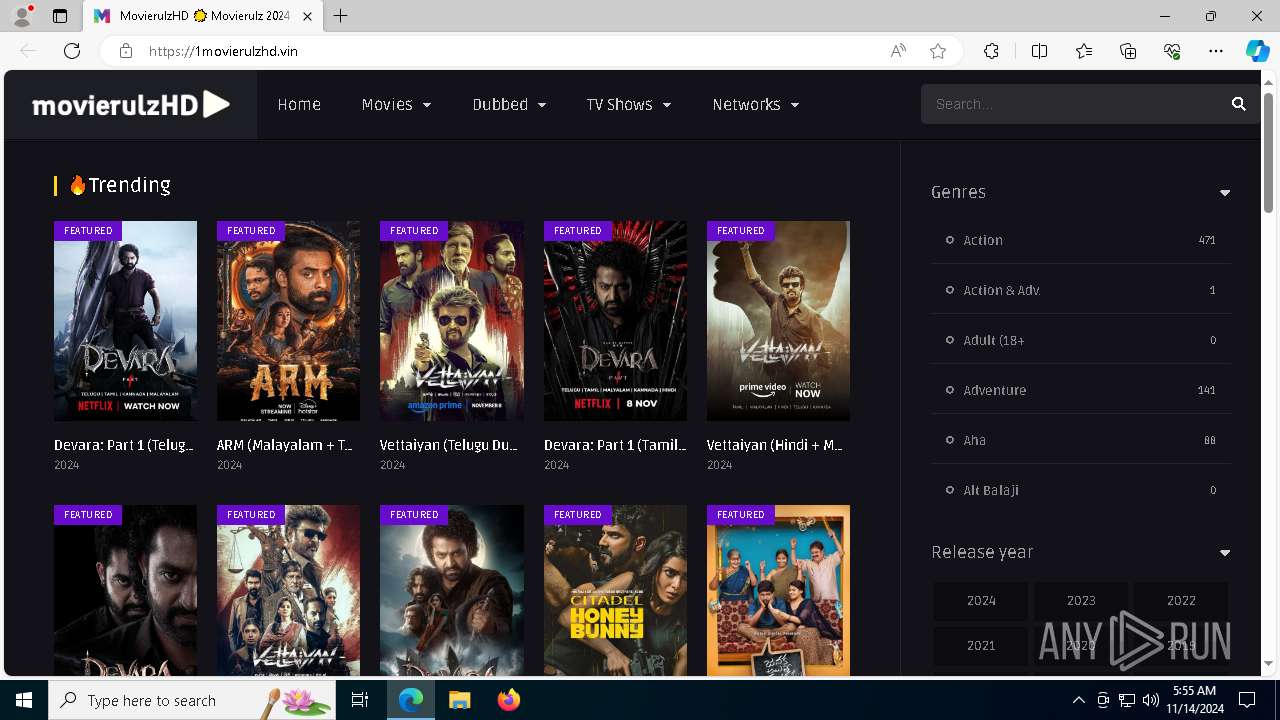Screen dimensions: 1280x720
Task: Expand the Dubbed dropdown menu
Action: [x=509, y=104]
